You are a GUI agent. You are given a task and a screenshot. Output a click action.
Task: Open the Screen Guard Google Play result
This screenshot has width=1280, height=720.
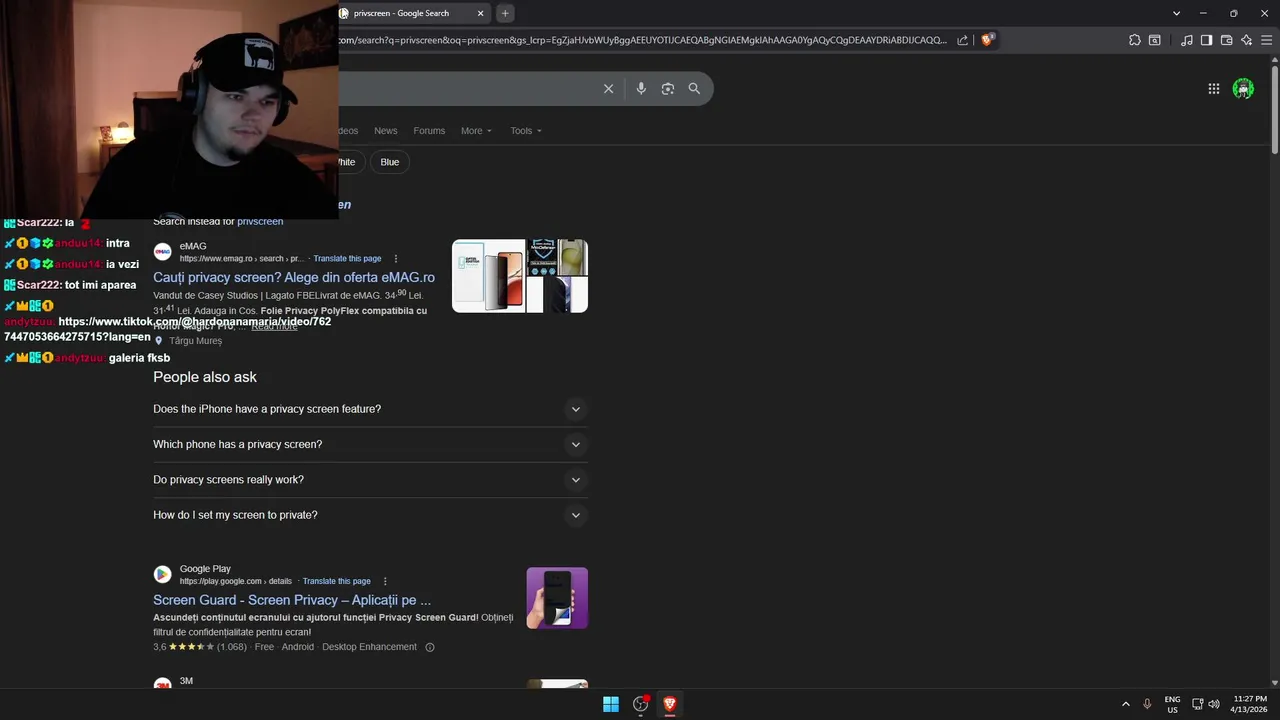(292, 600)
